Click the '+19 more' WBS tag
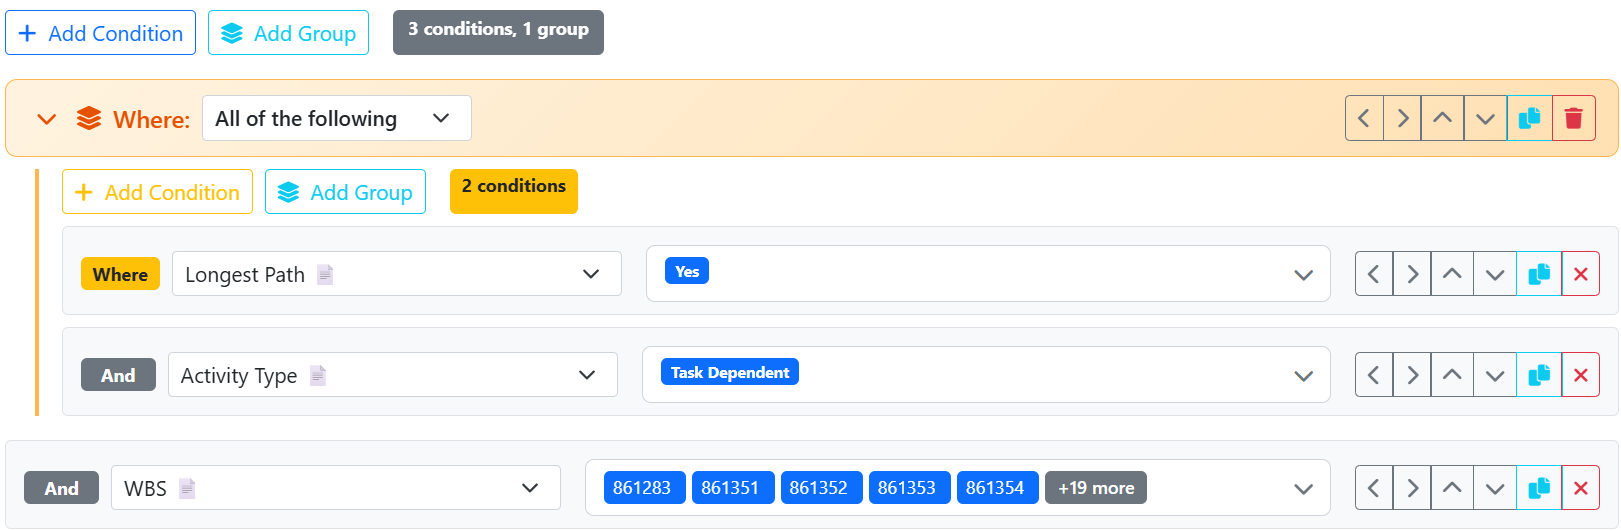The image size is (1621, 531). (1095, 488)
